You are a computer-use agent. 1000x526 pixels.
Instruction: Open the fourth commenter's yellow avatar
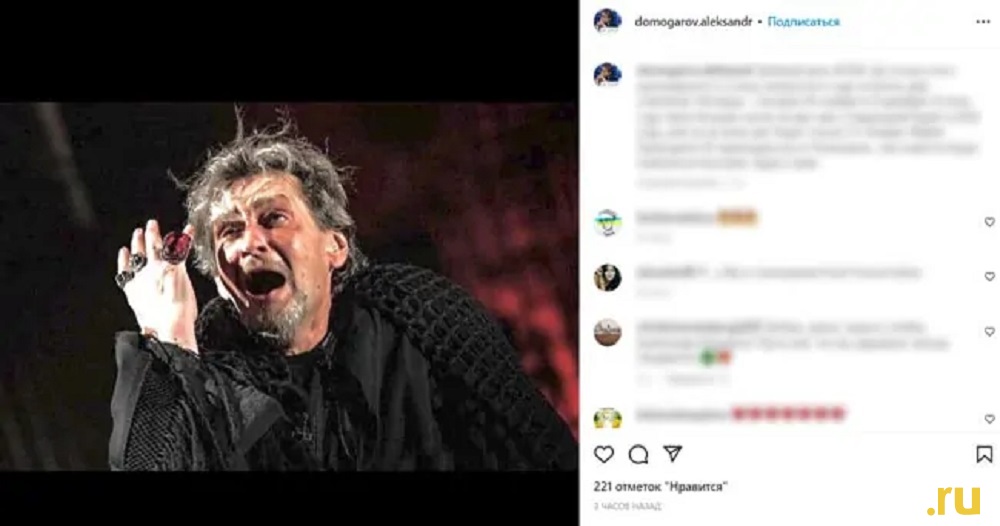coord(607,418)
